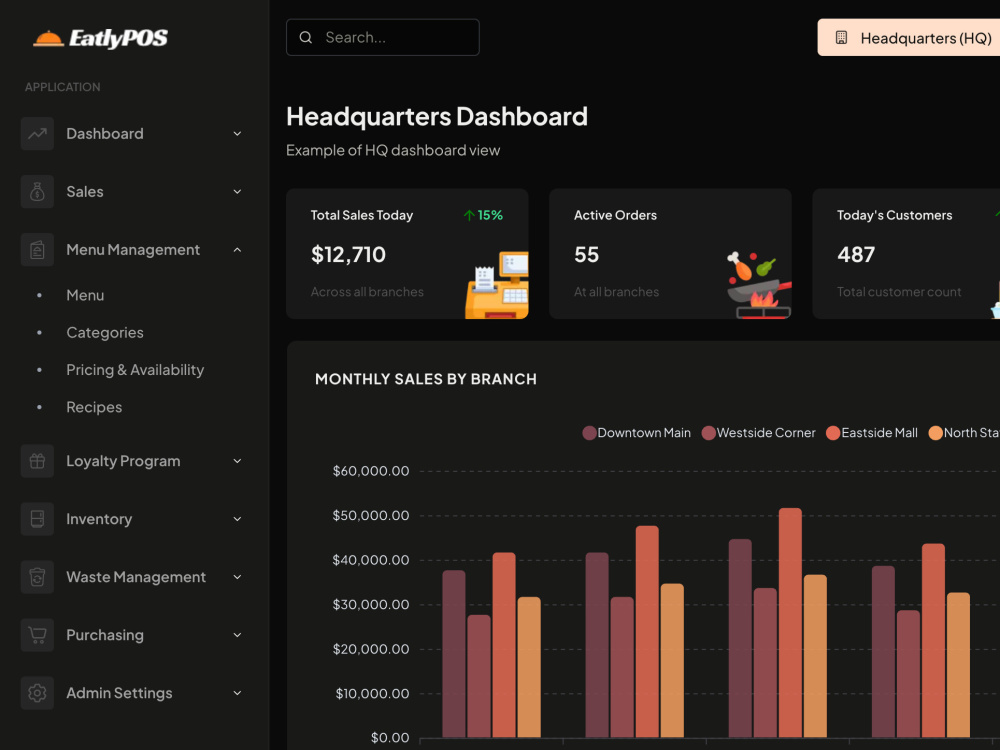This screenshot has width=1000, height=750.
Task: Select the Waste Management label
Action: (x=136, y=577)
